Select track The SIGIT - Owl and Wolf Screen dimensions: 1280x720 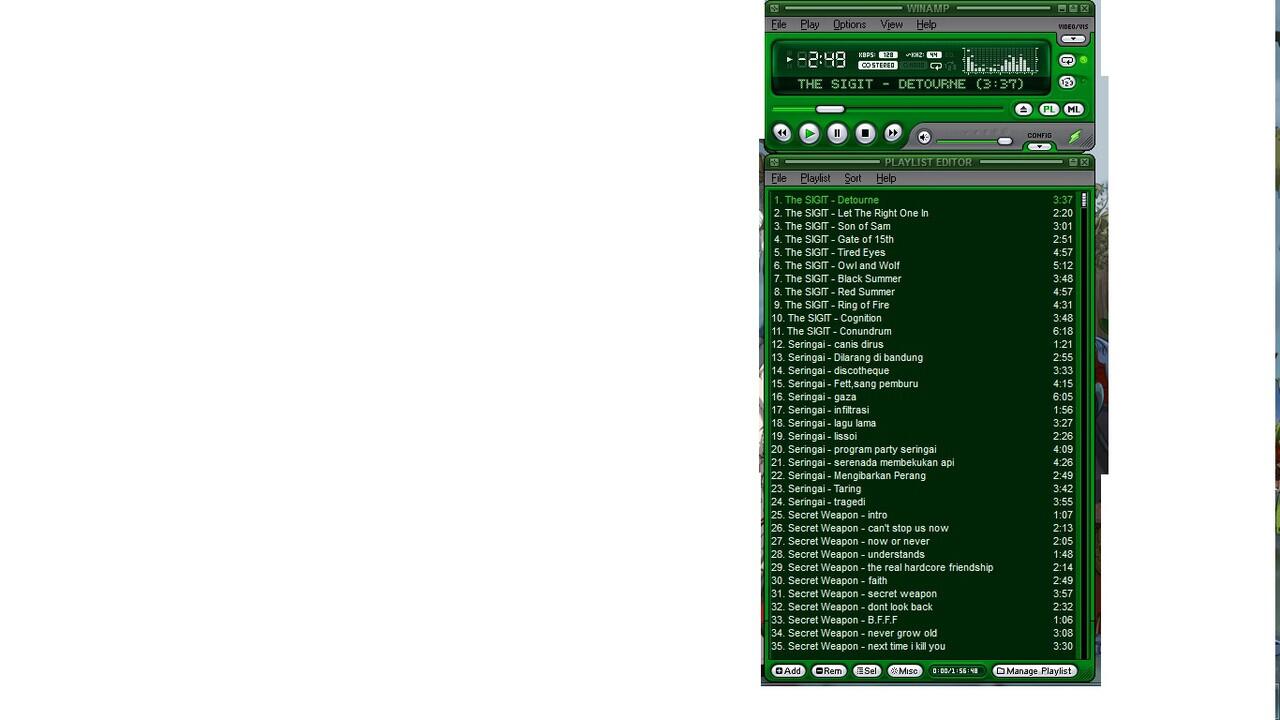[x=923, y=265]
